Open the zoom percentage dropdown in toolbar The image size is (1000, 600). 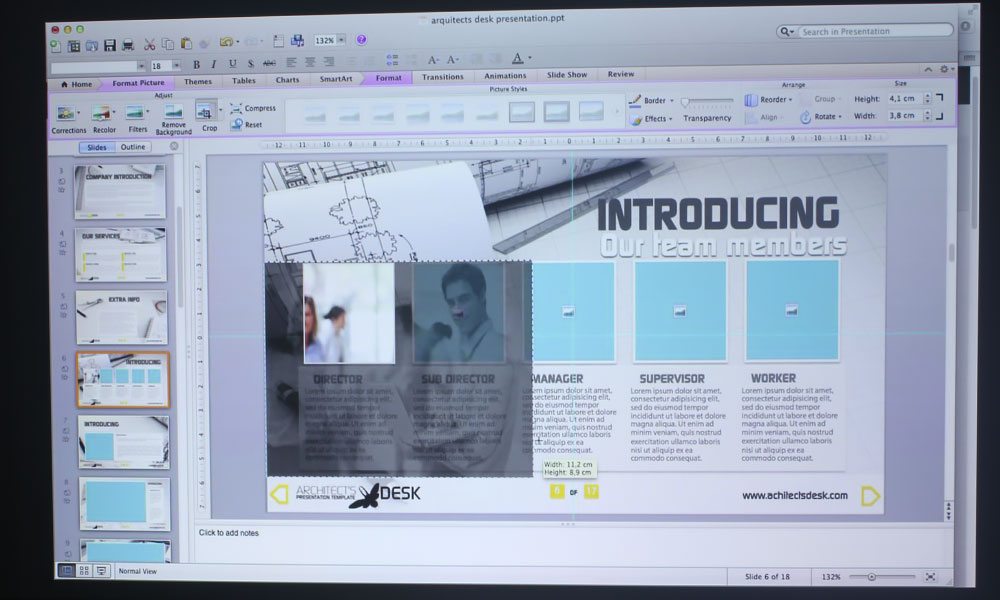[341, 41]
